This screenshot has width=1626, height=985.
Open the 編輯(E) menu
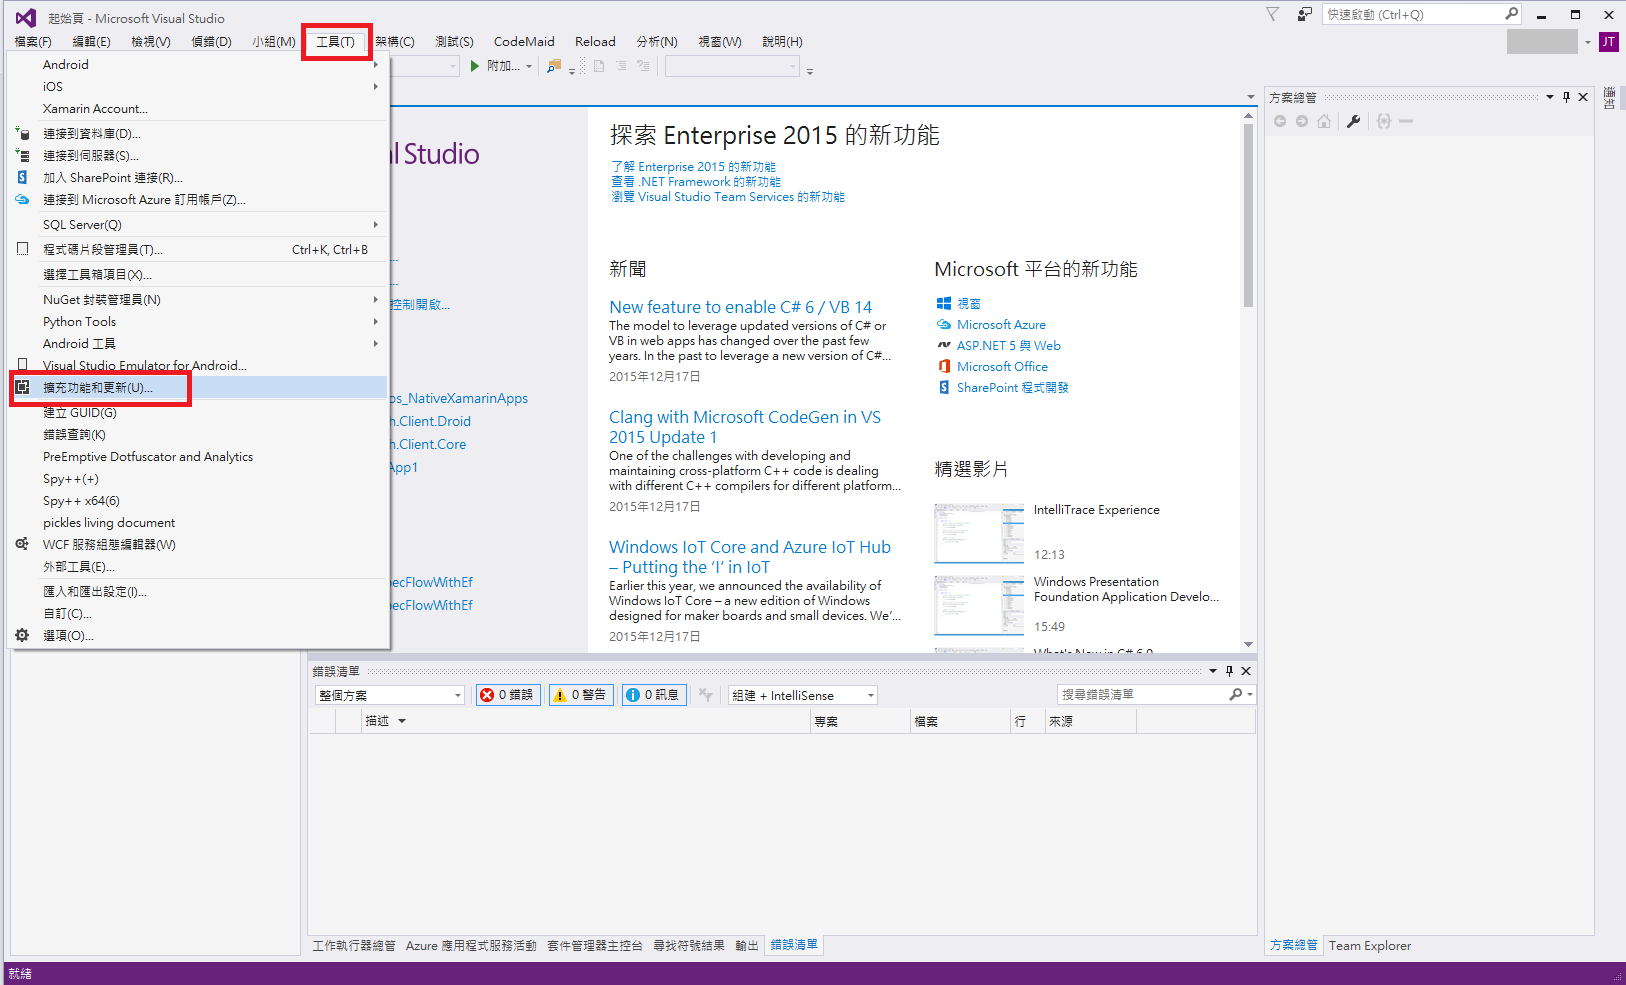(92, 41)
